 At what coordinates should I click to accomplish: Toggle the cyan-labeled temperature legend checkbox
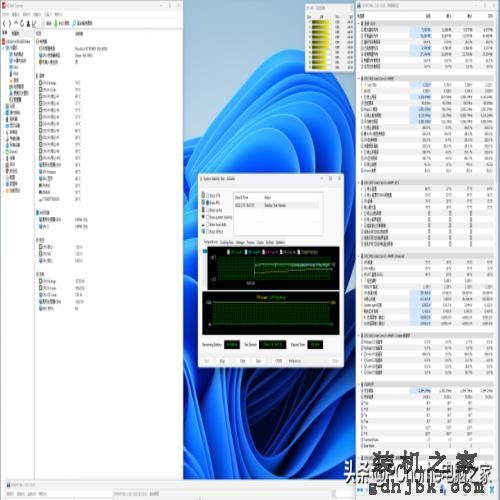pyautogui.click(x=246, y=252)
